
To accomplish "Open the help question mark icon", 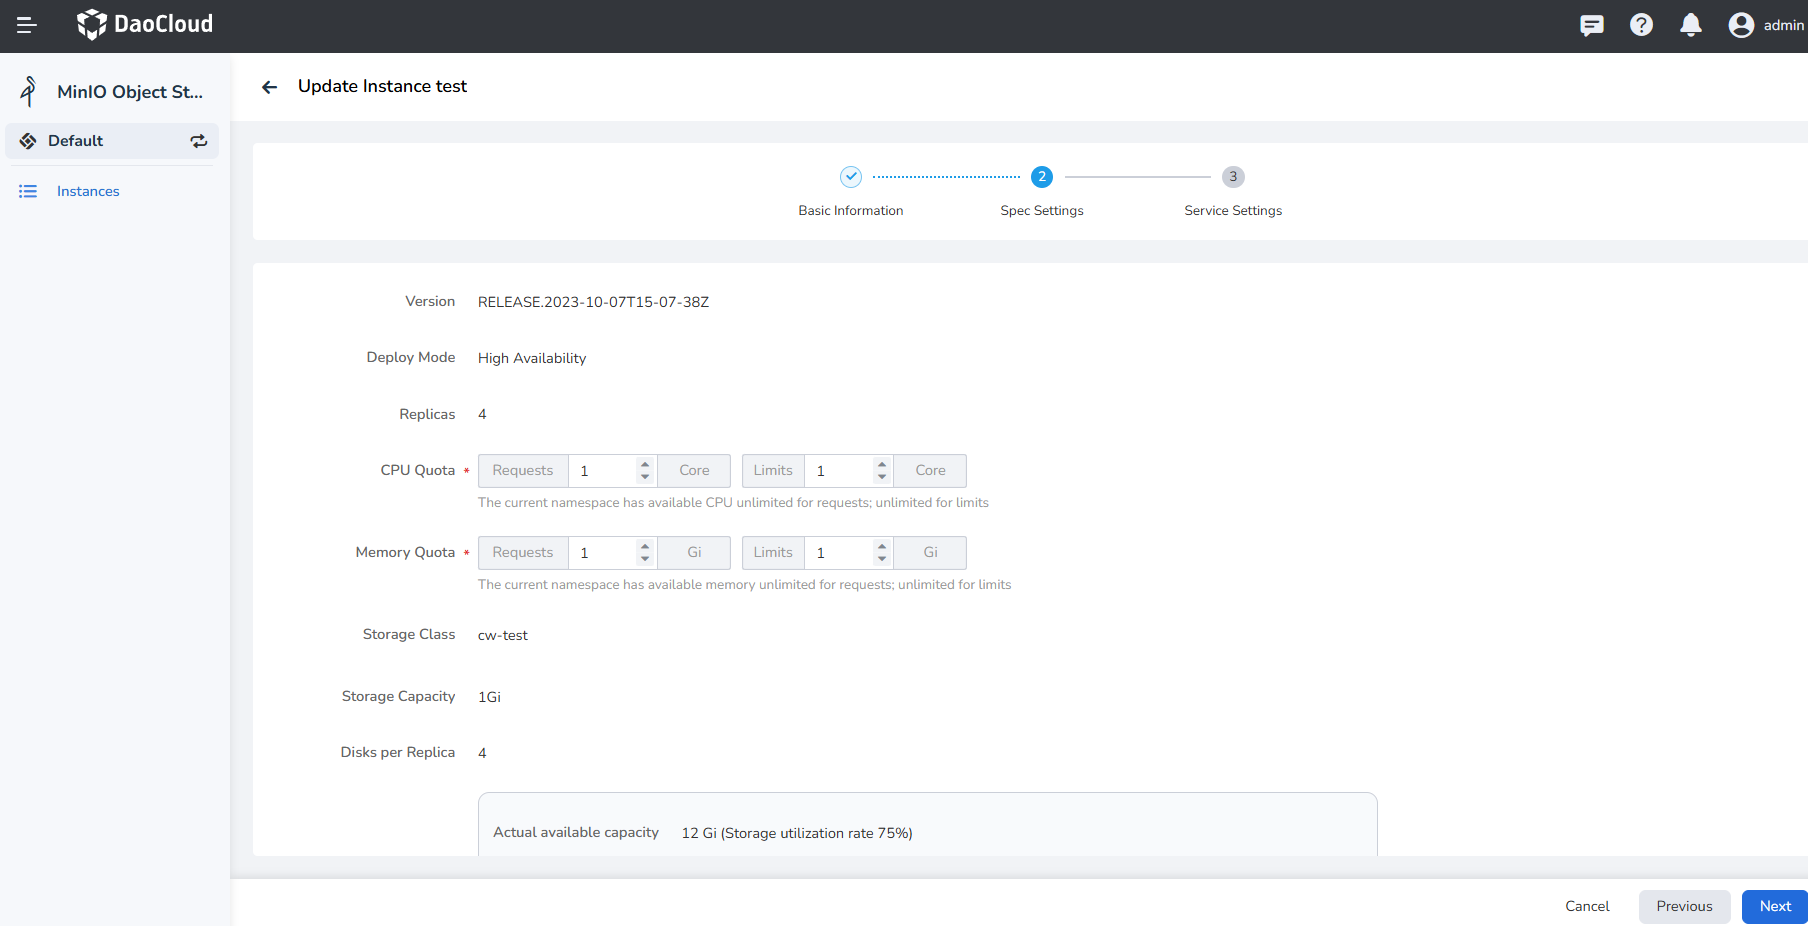I will [x=1641, y=25].
